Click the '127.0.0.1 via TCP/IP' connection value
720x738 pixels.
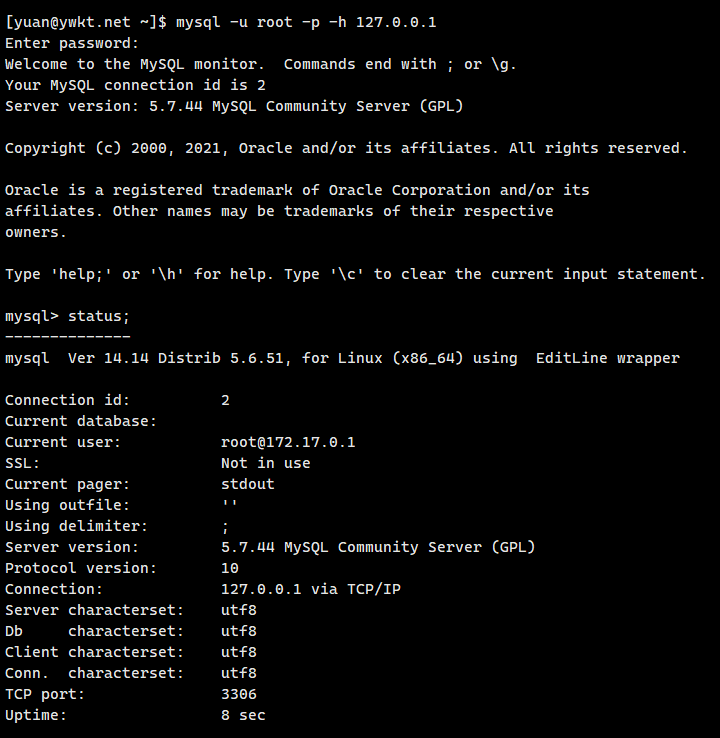[310, 589]
